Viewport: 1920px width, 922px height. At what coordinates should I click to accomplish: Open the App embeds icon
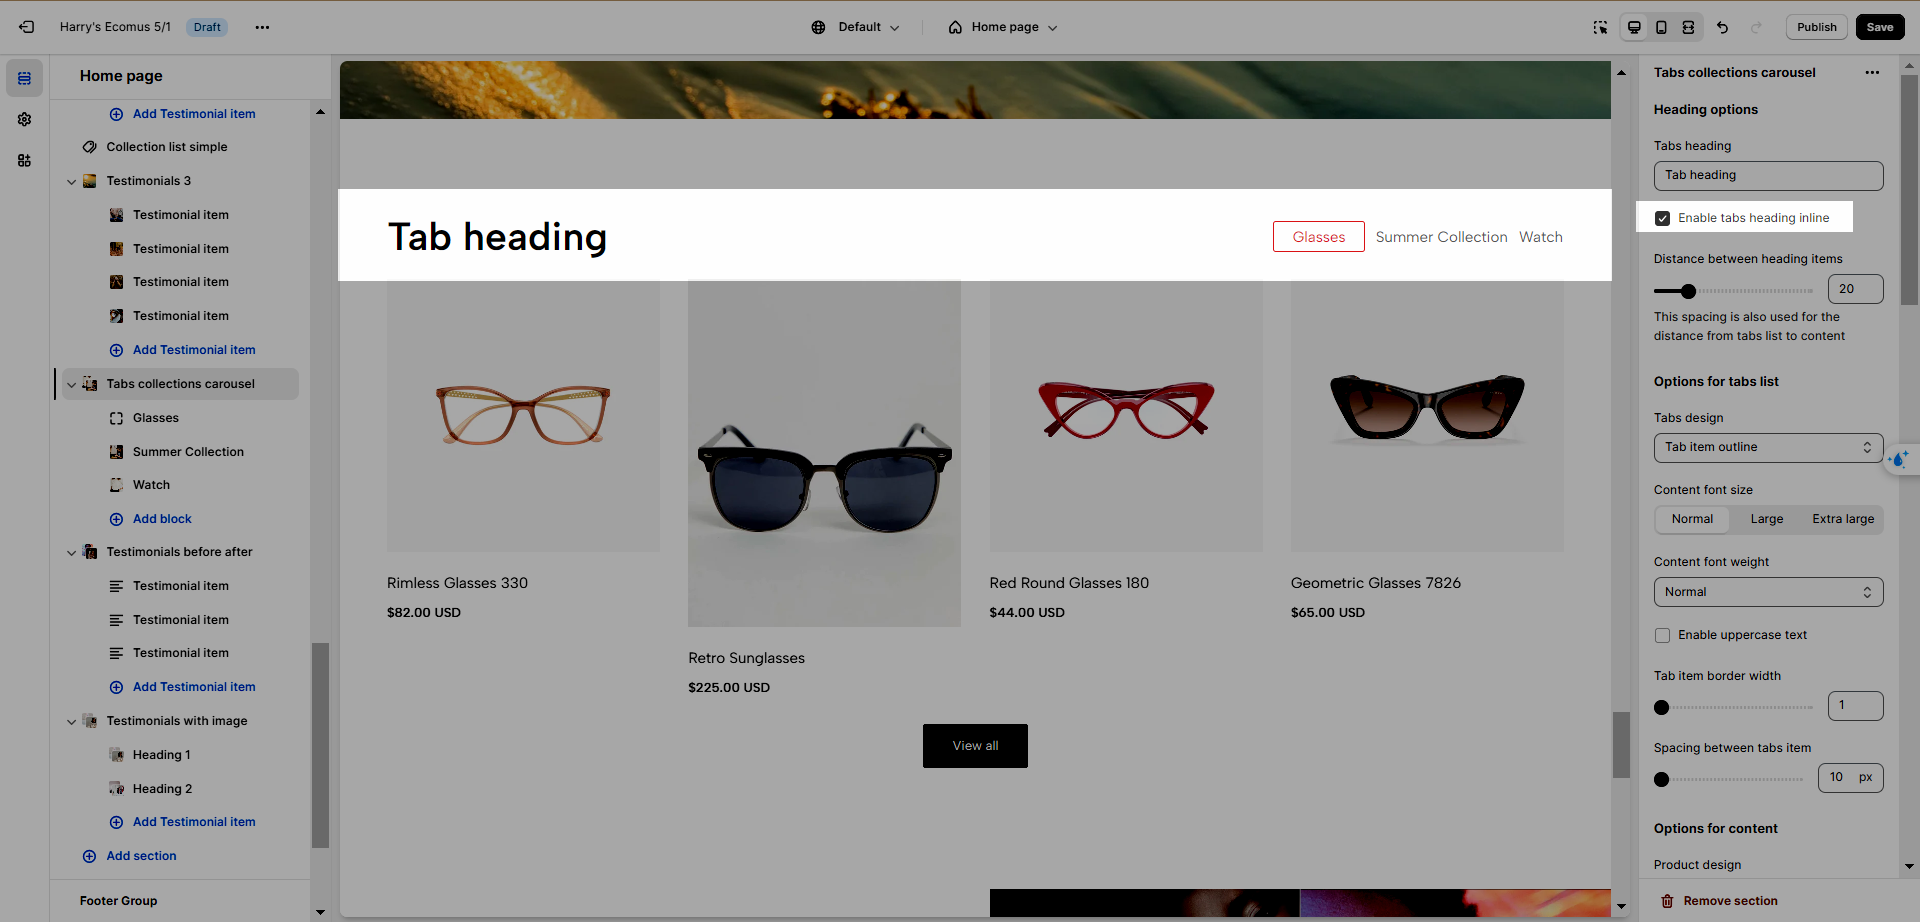point(24,160)
